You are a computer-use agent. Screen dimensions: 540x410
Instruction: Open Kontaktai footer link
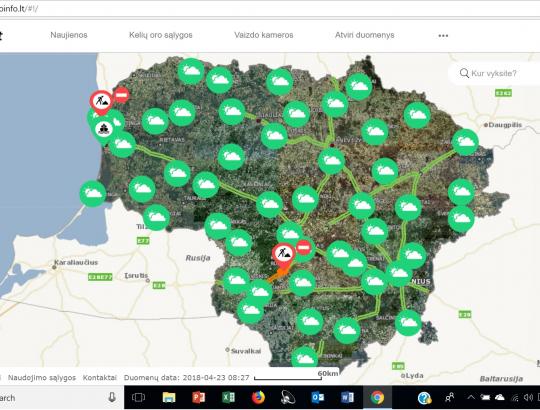[100, 378]
